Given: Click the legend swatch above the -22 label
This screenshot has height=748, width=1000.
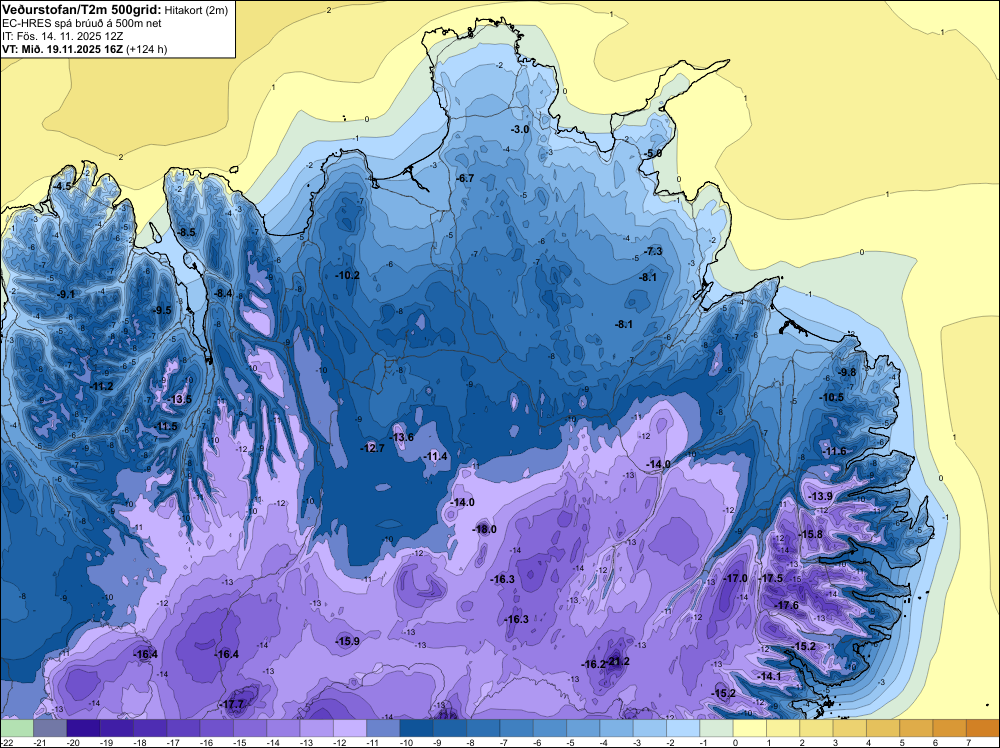Looking at the screenshot, I should (17, 728).
